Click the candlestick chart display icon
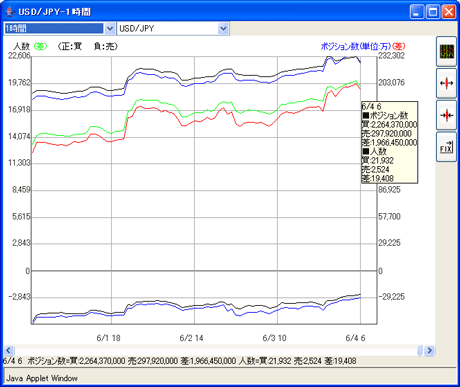Viewport: 460px width, 387px height. coord(446,51)
